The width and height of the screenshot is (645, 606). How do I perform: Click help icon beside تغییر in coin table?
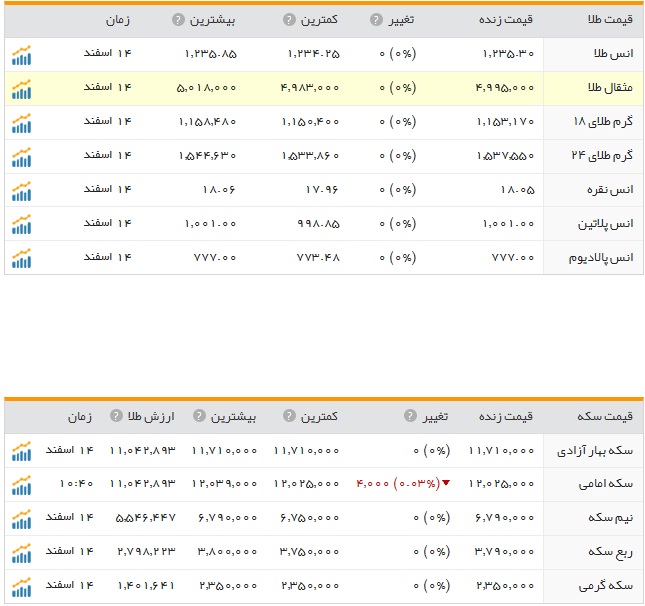coord(410,416)
